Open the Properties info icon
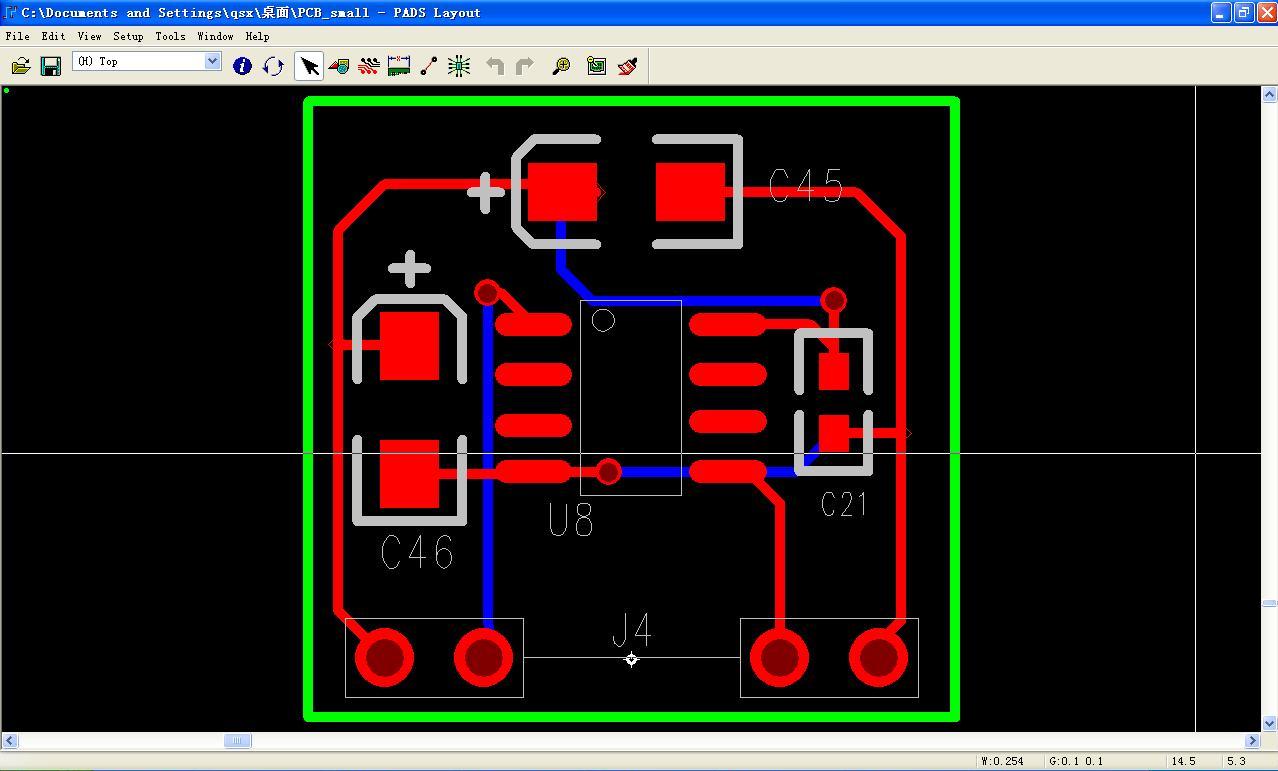The width and height of the screenshot is (1278, 771). click(x=242, y=66)
